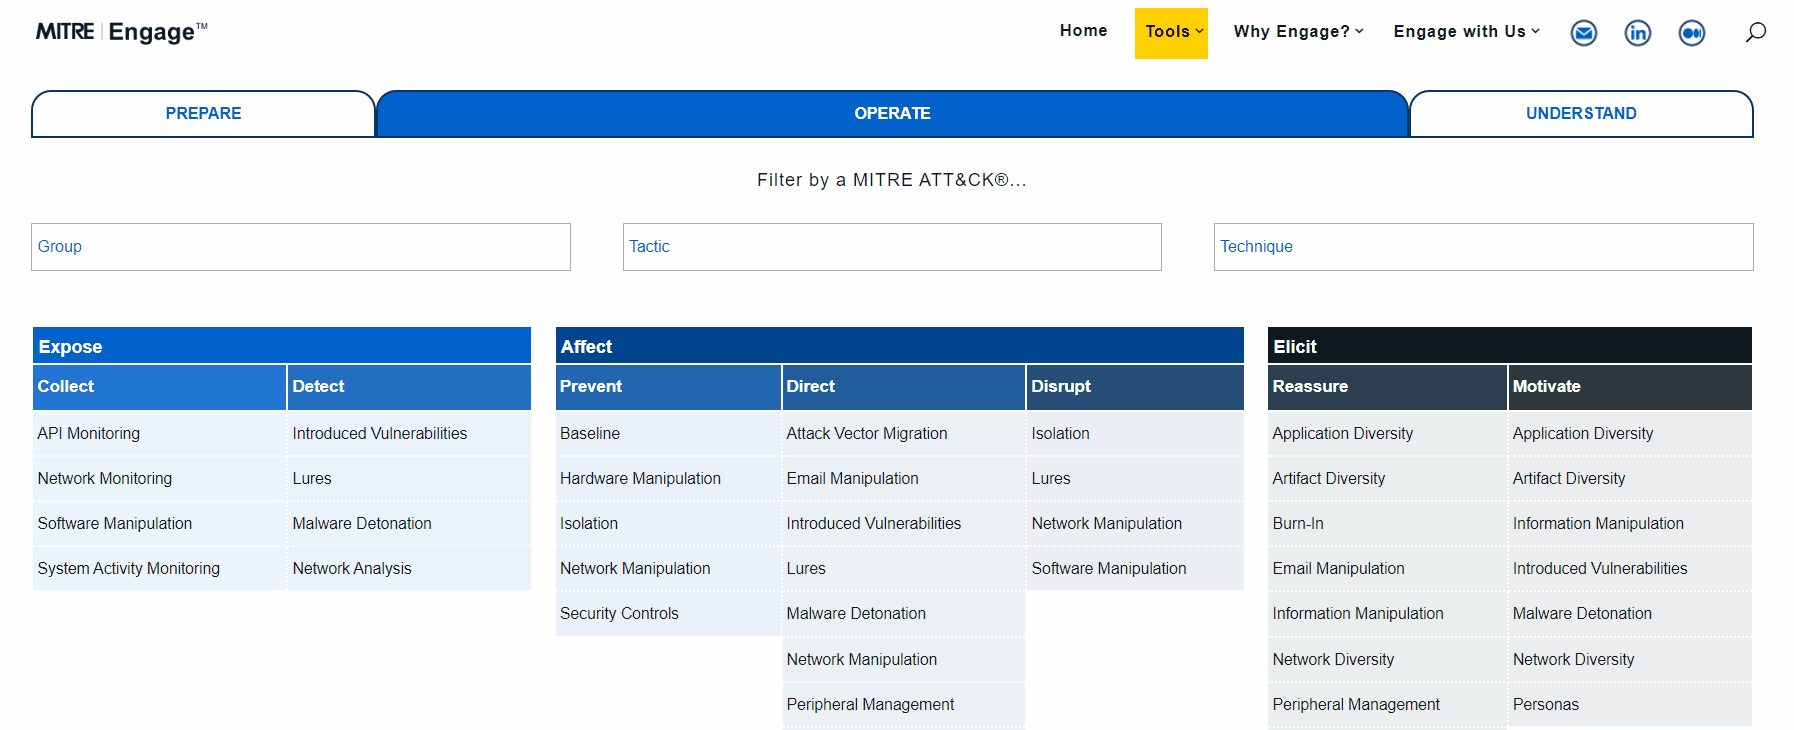
Task: Focus the Tactic filter field
Action: pos(892,247)
